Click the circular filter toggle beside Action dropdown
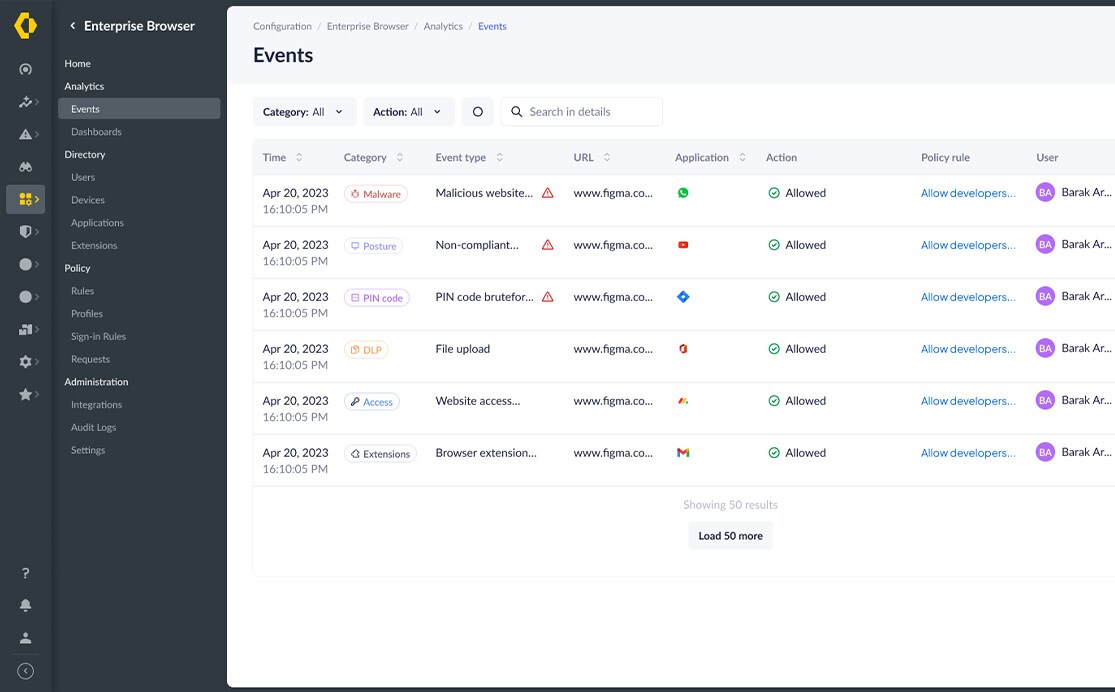 [477, 111]
